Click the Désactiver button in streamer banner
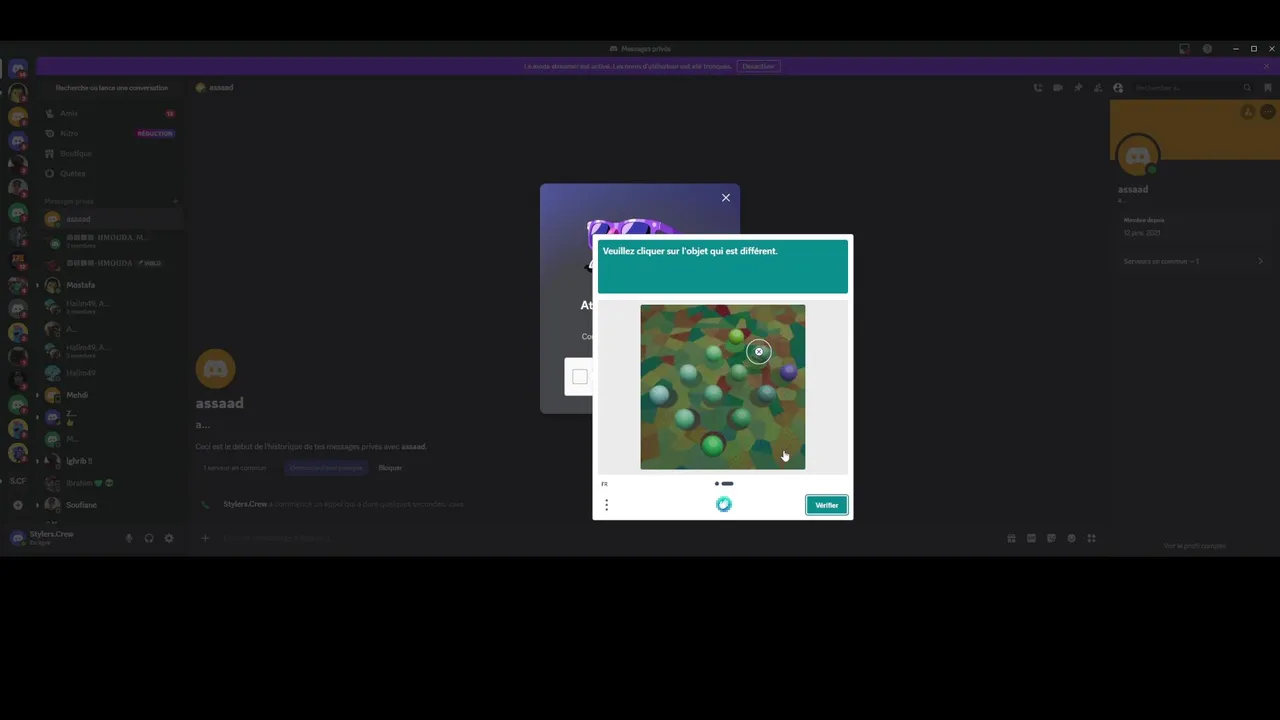 (758, 66)
